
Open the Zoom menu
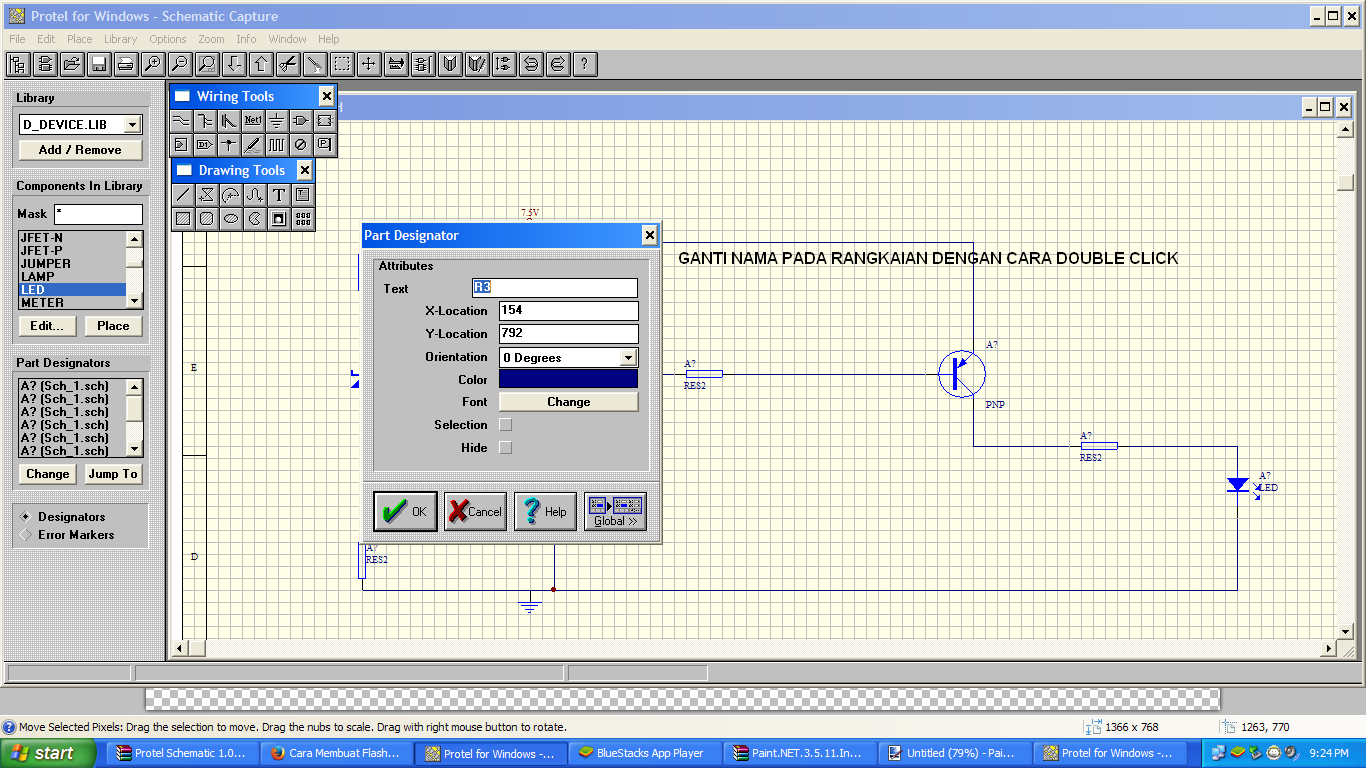[x=211, y=39]
